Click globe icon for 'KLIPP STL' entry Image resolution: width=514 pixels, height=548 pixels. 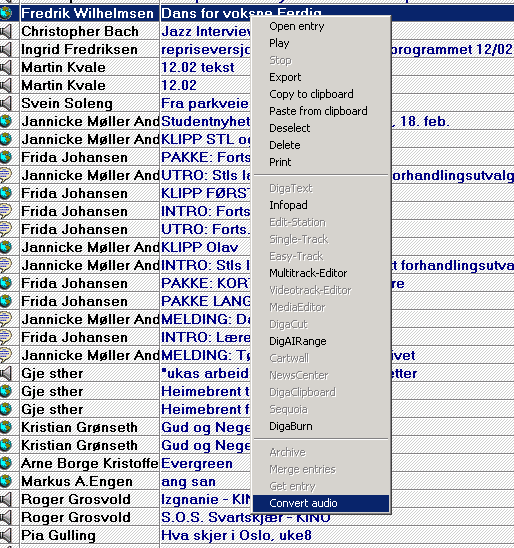click(x=6, y=139)
